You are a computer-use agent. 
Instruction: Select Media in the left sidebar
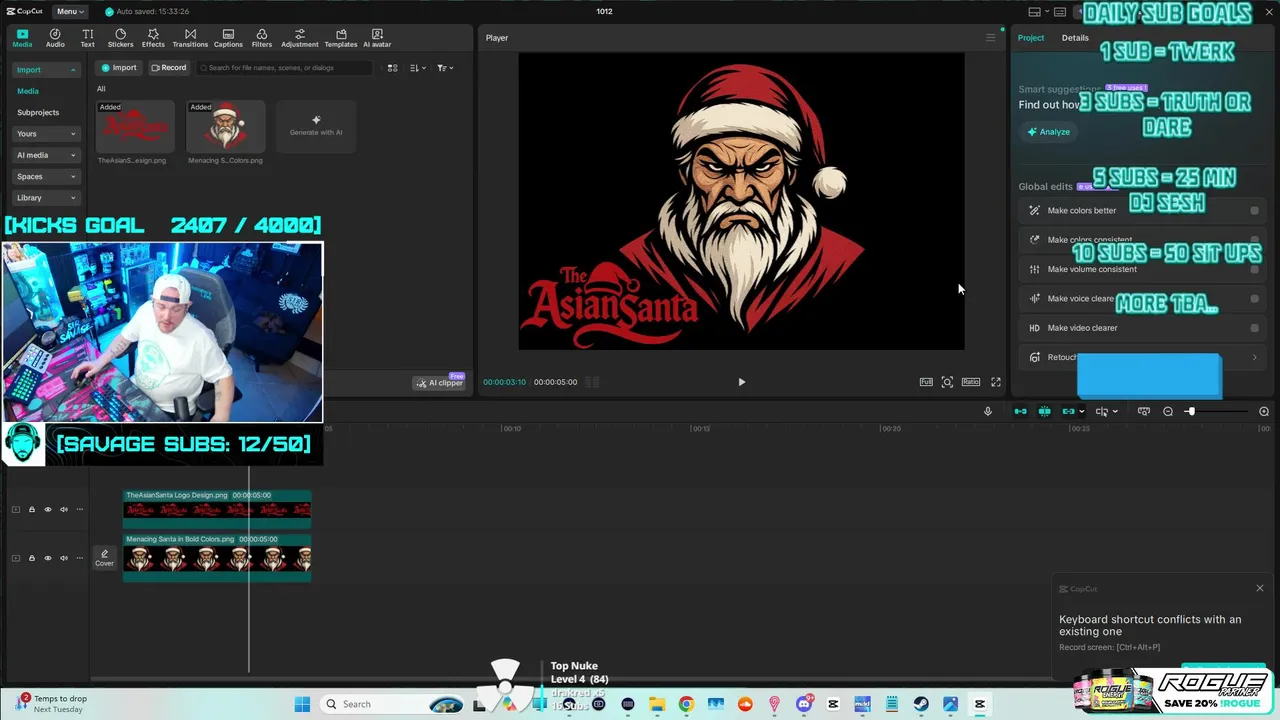coord(28,91)
